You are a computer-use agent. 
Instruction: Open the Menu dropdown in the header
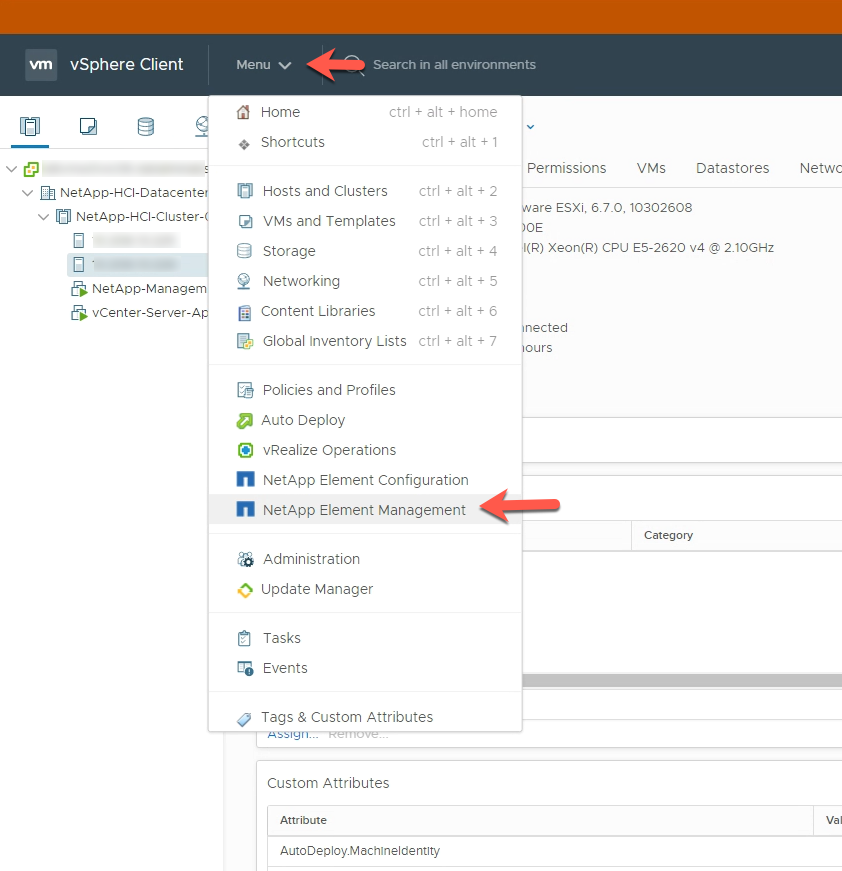click(264, 65)
